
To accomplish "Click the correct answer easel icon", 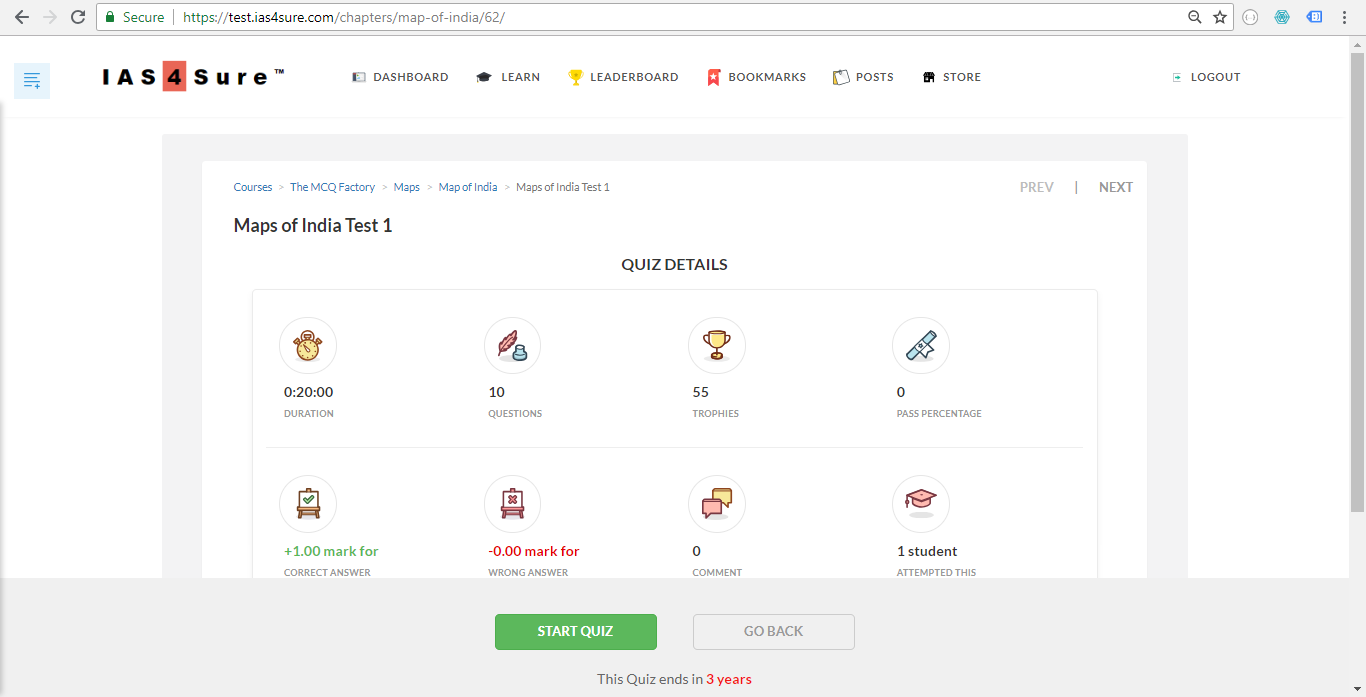I will coord(308,504).
